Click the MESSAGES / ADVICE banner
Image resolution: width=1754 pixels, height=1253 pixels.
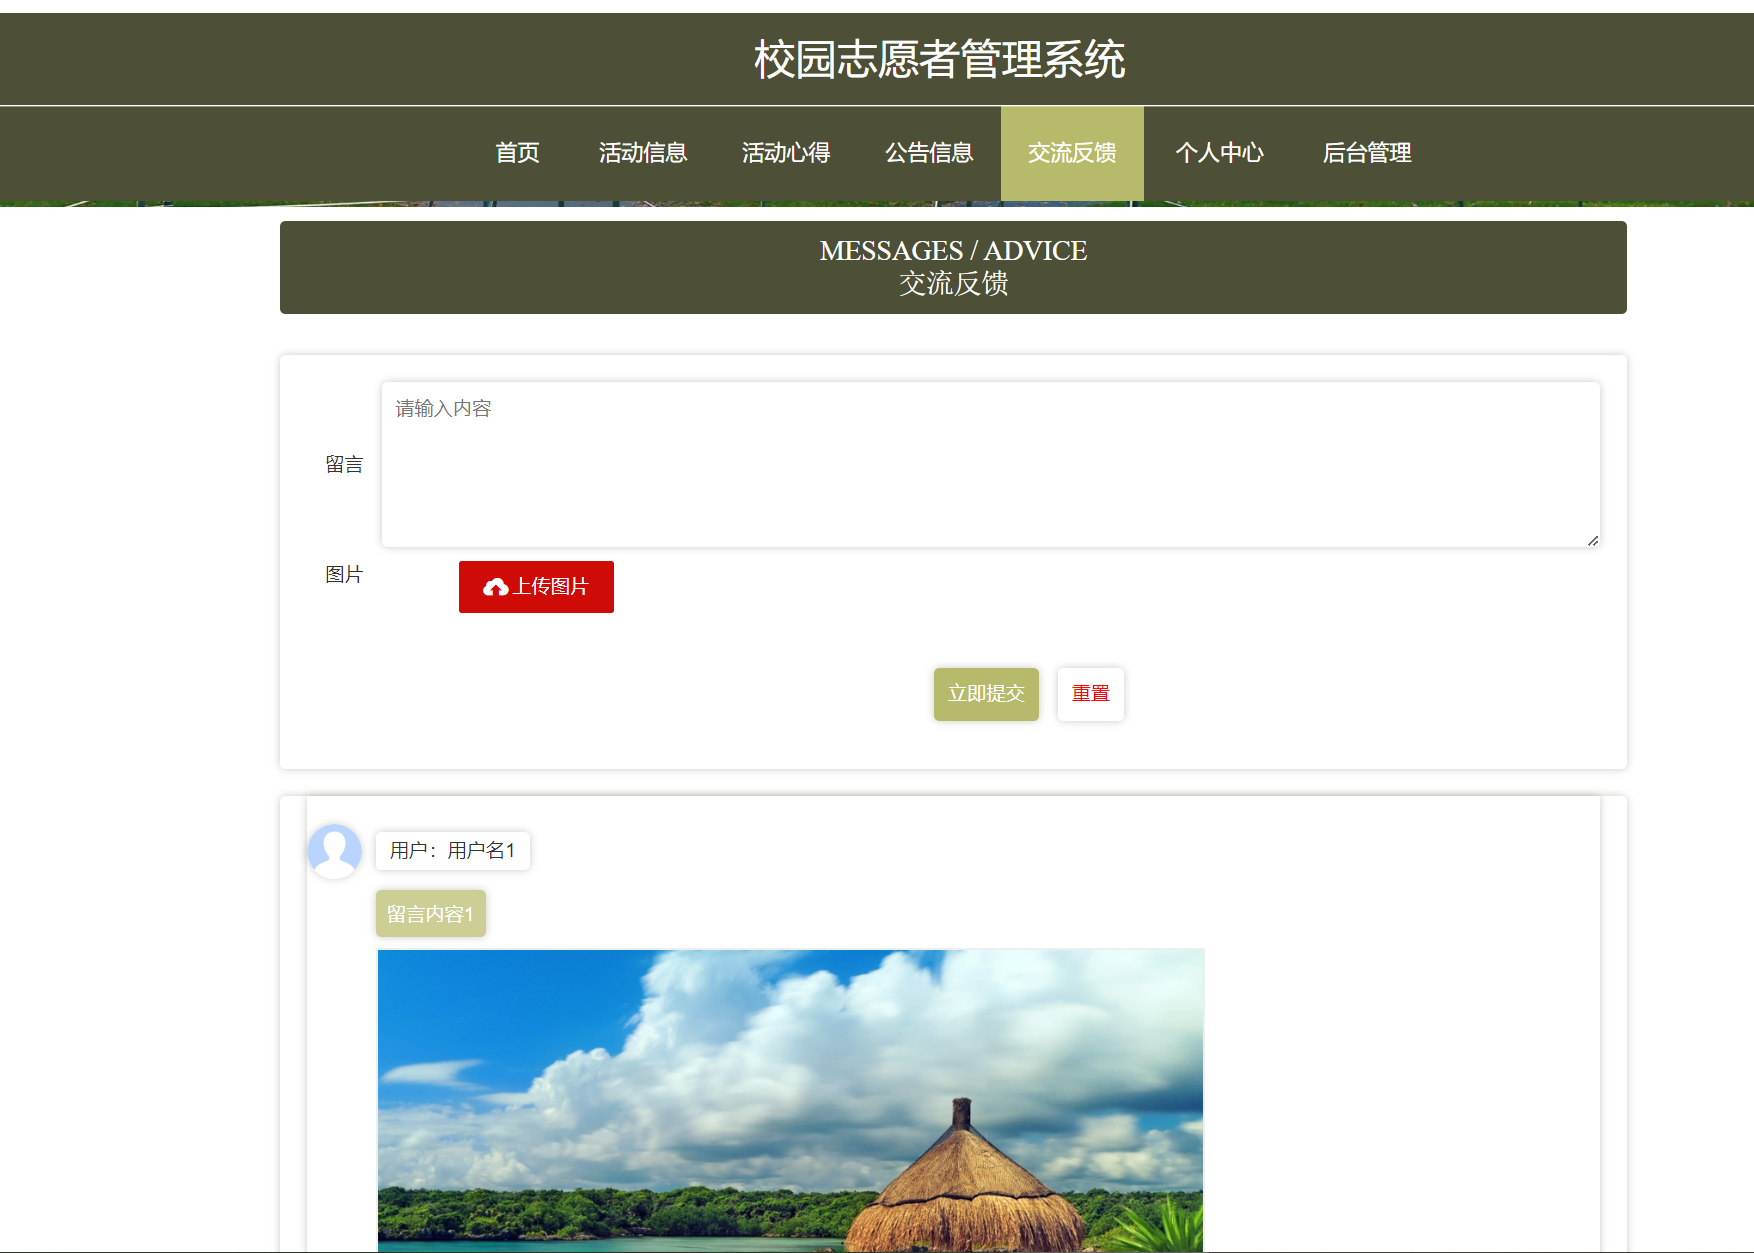953,267
